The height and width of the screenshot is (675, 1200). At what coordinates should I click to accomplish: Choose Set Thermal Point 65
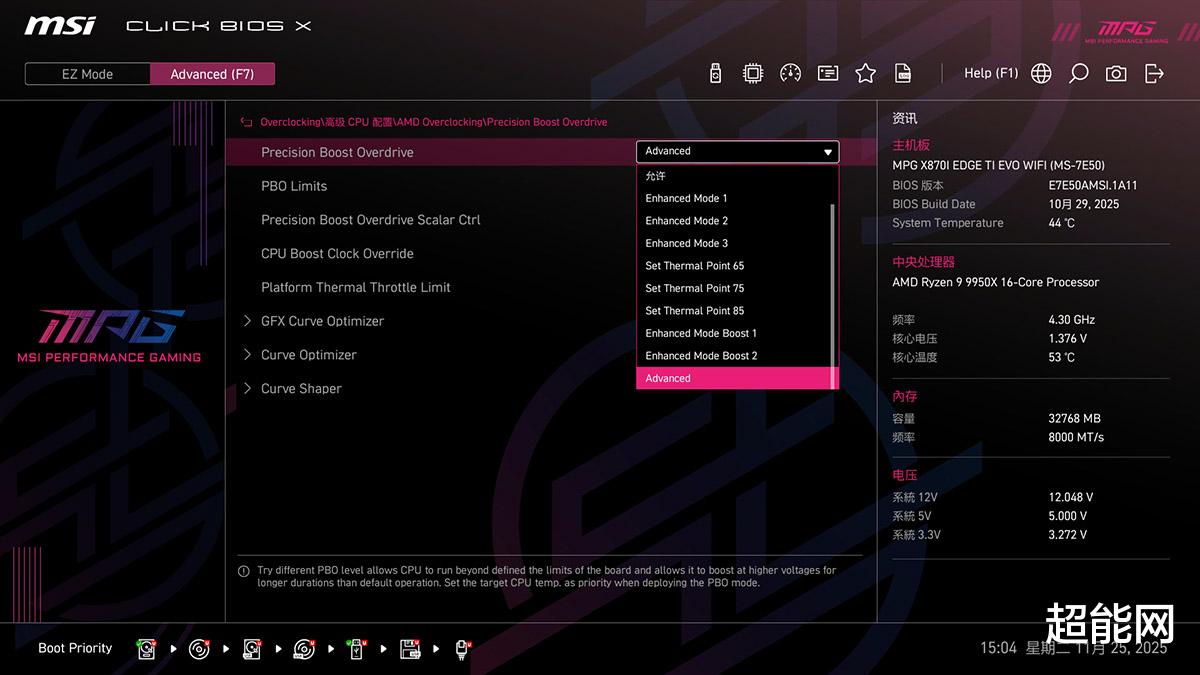tap(736, 266)
